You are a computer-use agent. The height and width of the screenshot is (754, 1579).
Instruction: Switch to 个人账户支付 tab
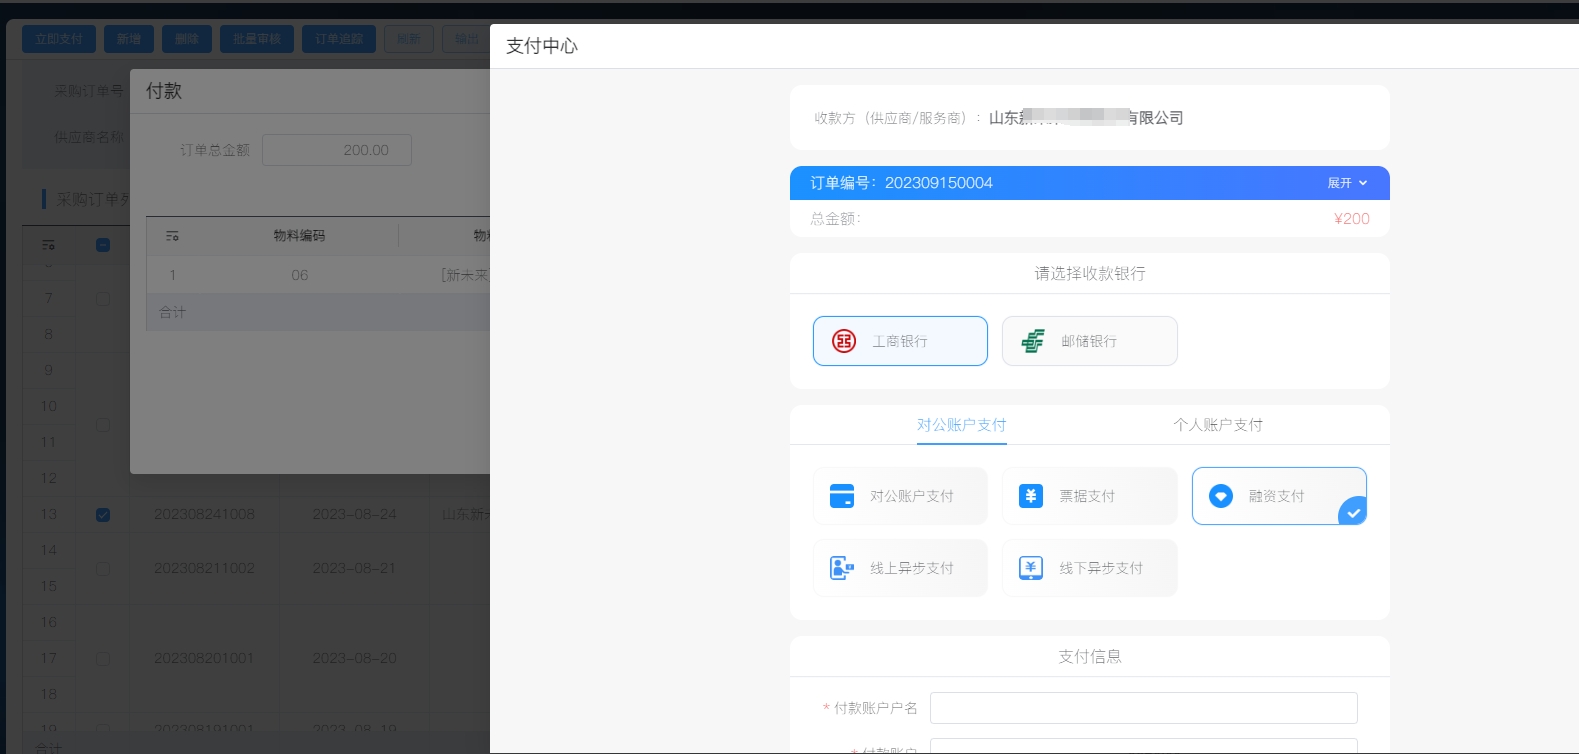click(1217, 425)
